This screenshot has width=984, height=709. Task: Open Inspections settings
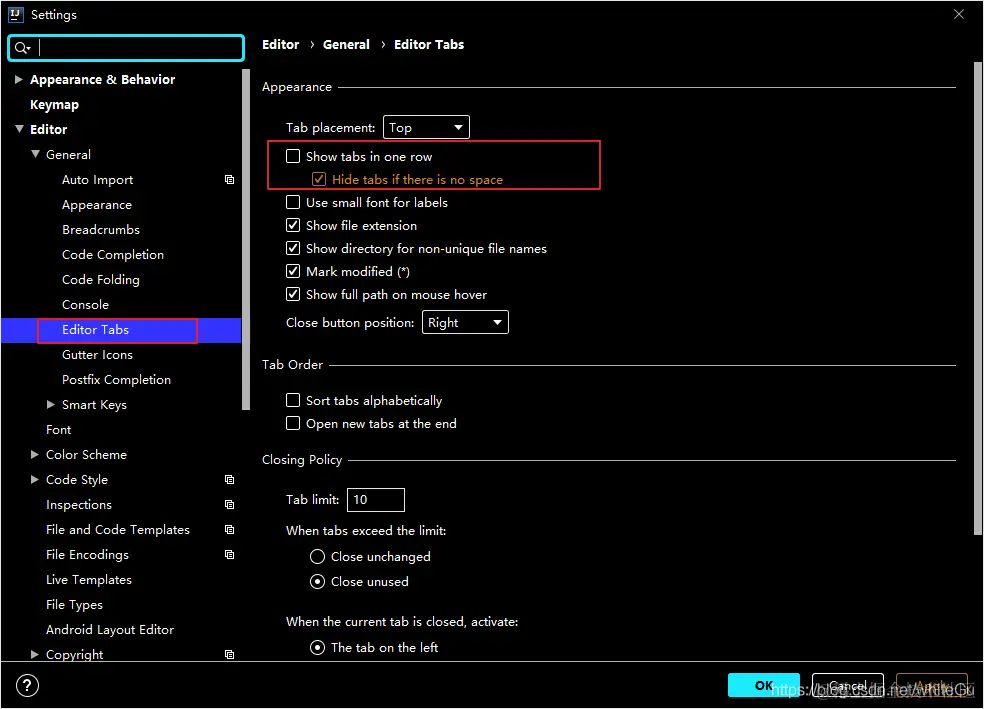[x=78, y=504]
